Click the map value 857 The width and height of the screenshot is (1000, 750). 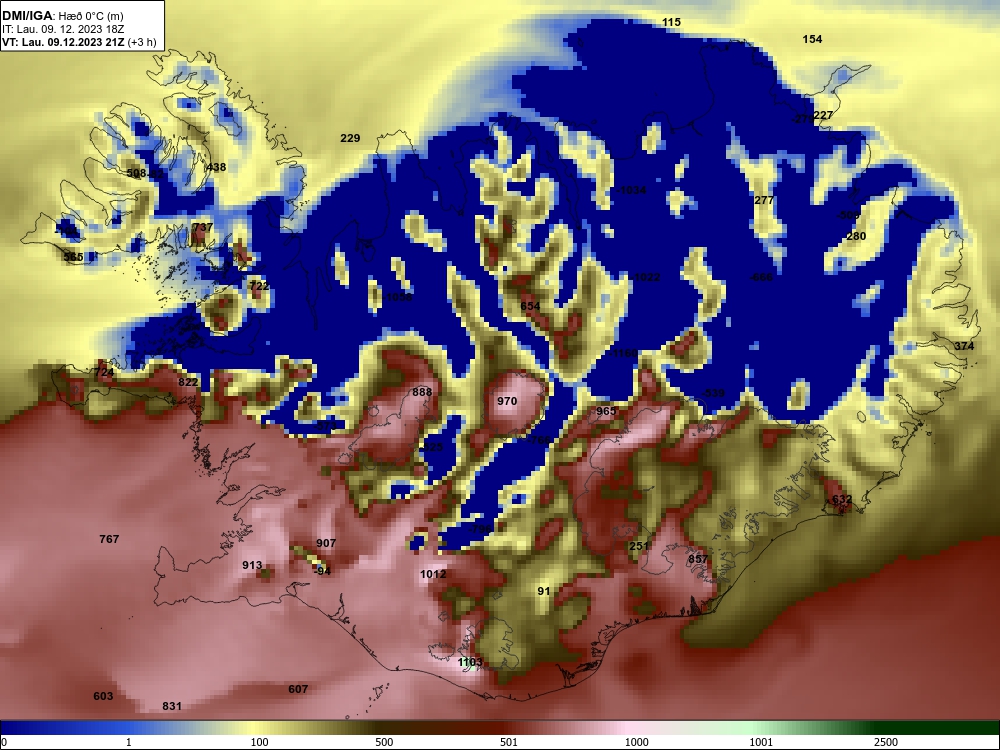(698, 559)
